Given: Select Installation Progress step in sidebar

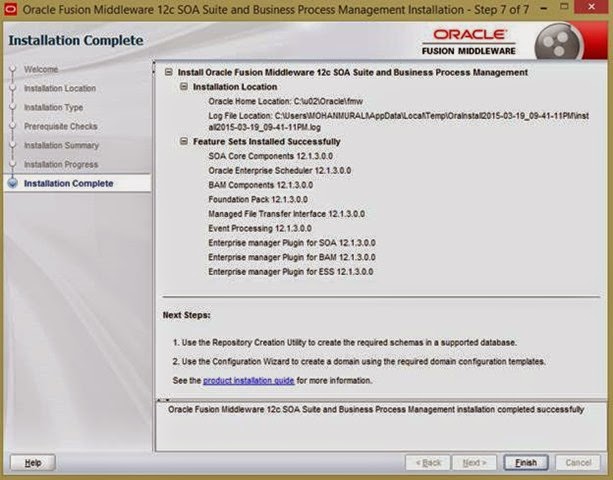Looking at the screenshot, I should 61,164.
